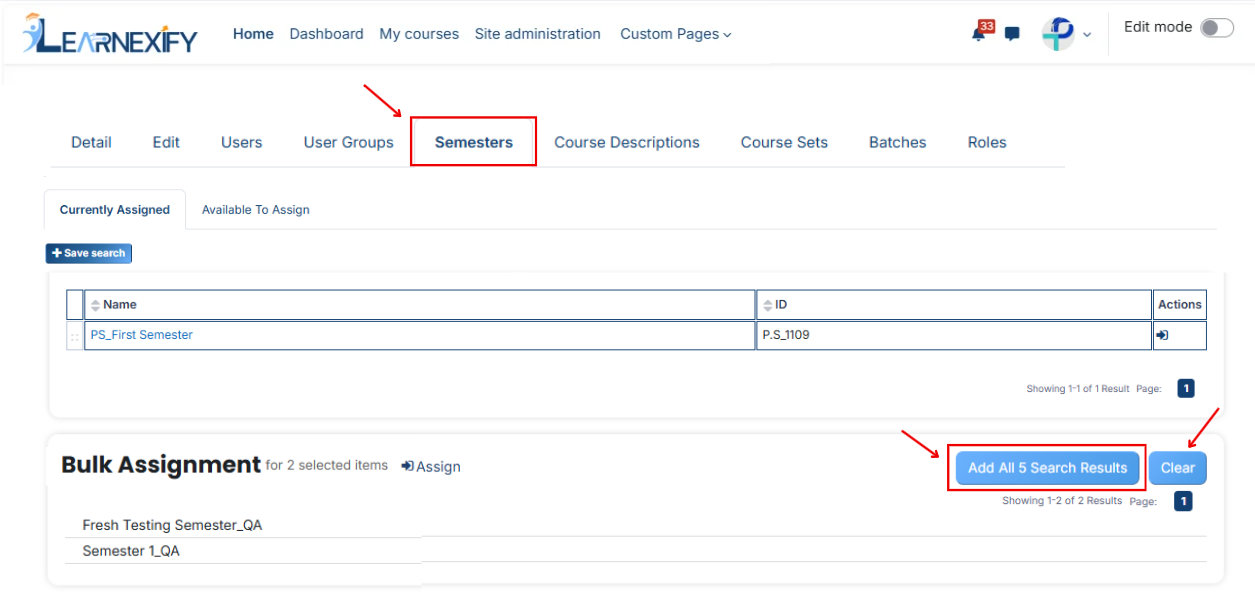Open the Batches tab
The height and width of the screenshot is (597, 1255).
coord(898,142)
